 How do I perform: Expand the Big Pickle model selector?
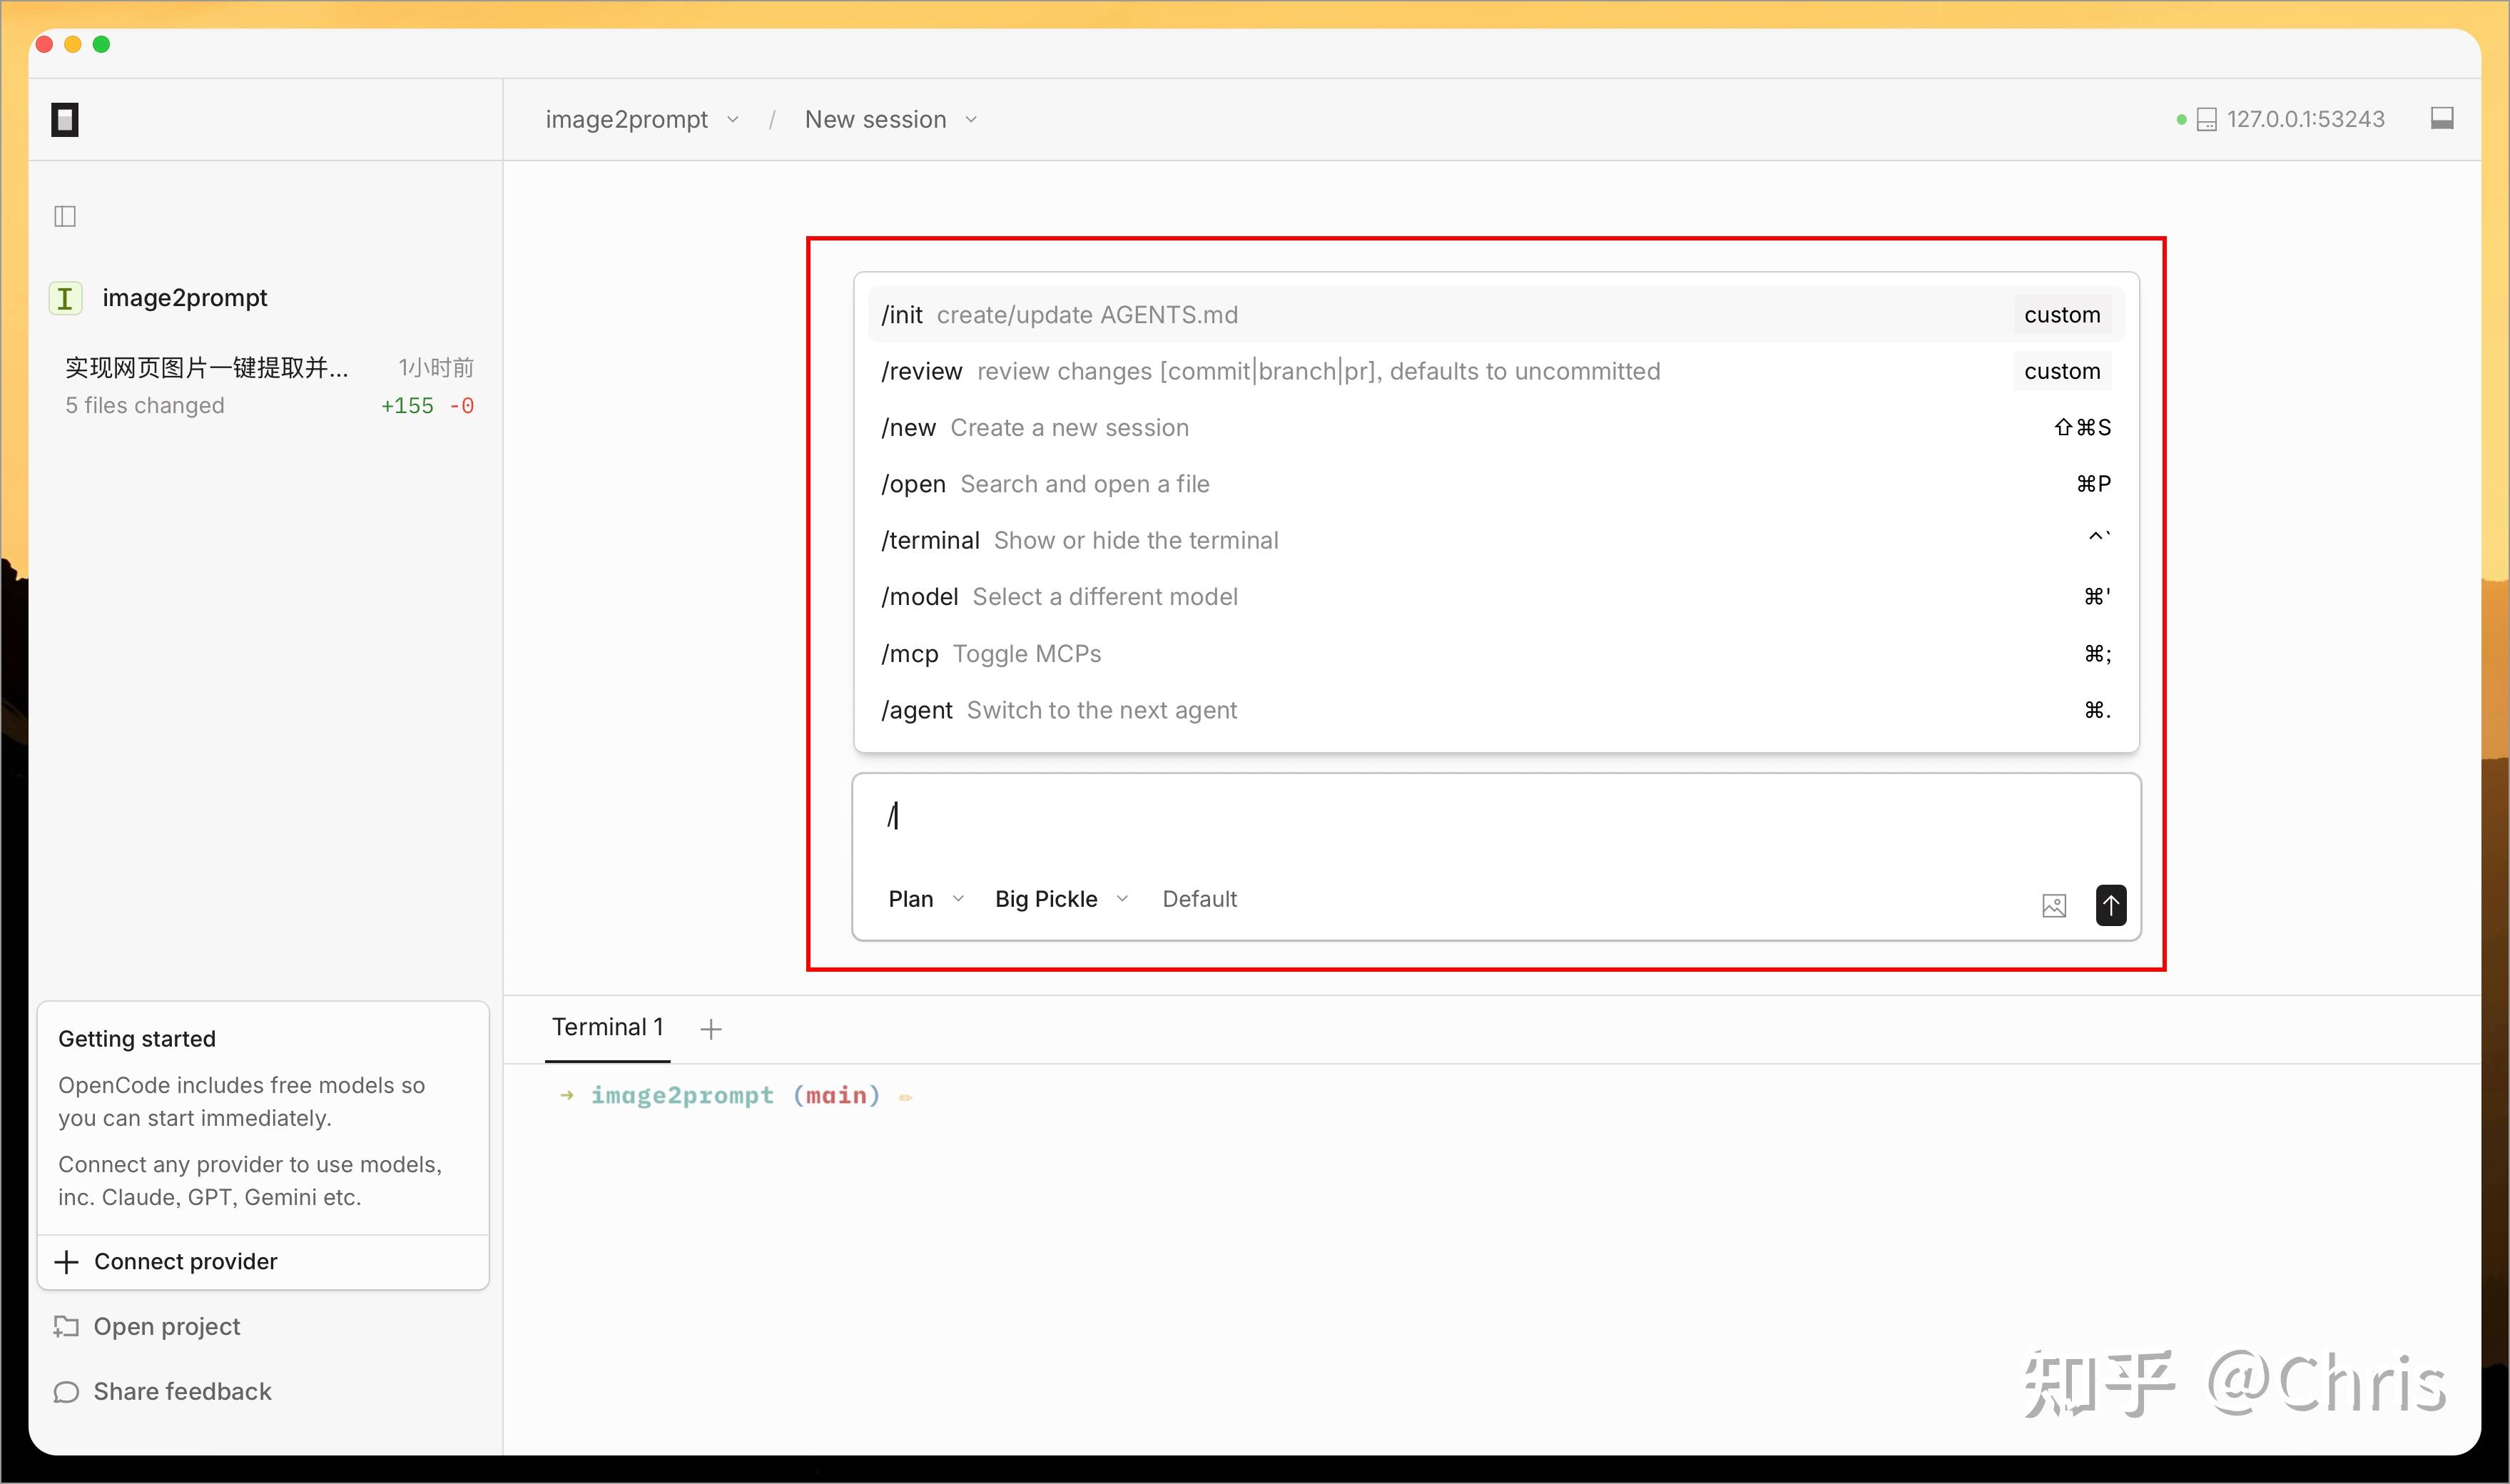coord(1062,899)
